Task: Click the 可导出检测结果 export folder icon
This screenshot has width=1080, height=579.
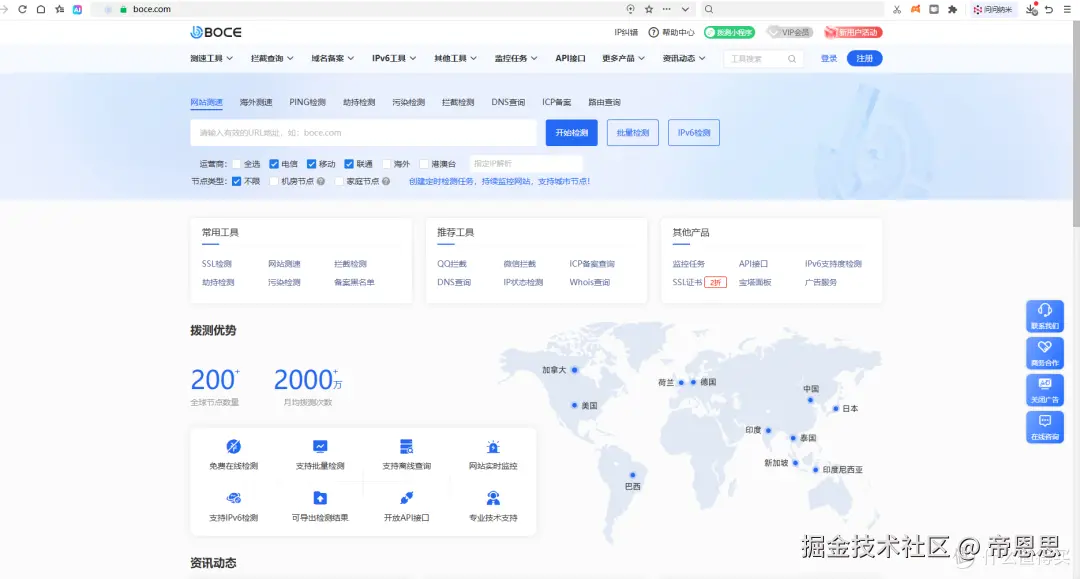Action: (320, 500)
